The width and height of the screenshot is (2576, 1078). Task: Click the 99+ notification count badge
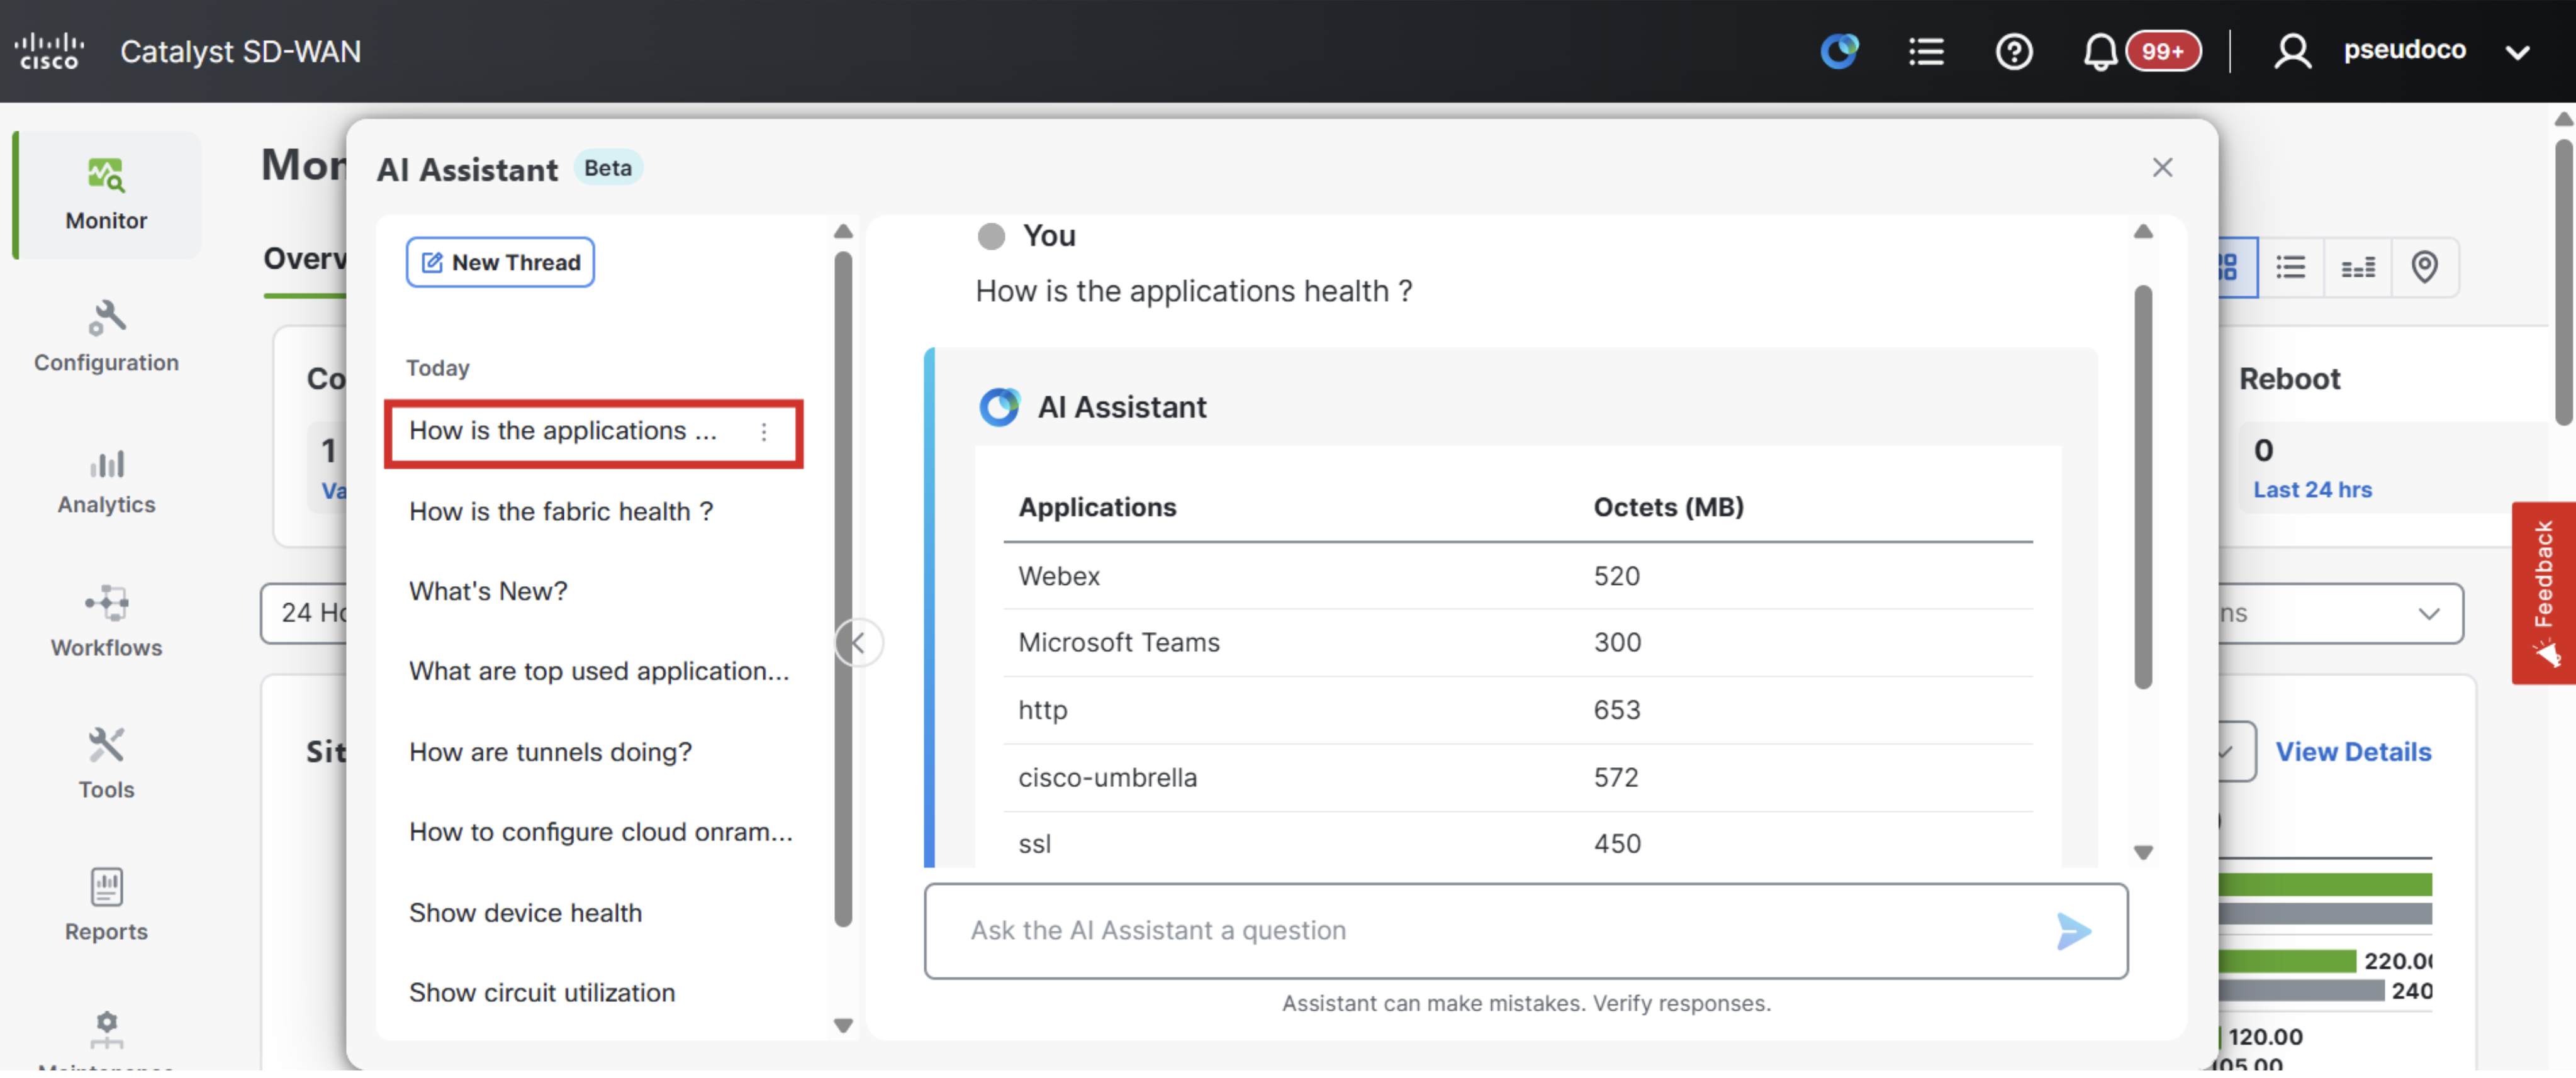tap(2162, 51)
